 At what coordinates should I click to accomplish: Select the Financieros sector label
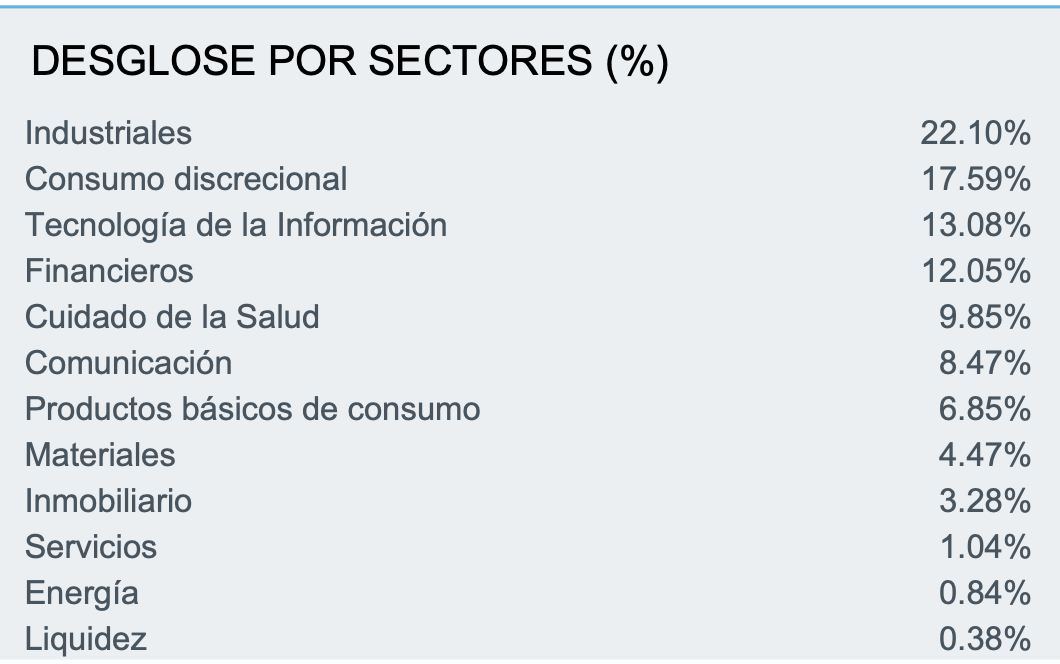pos(109,271)
